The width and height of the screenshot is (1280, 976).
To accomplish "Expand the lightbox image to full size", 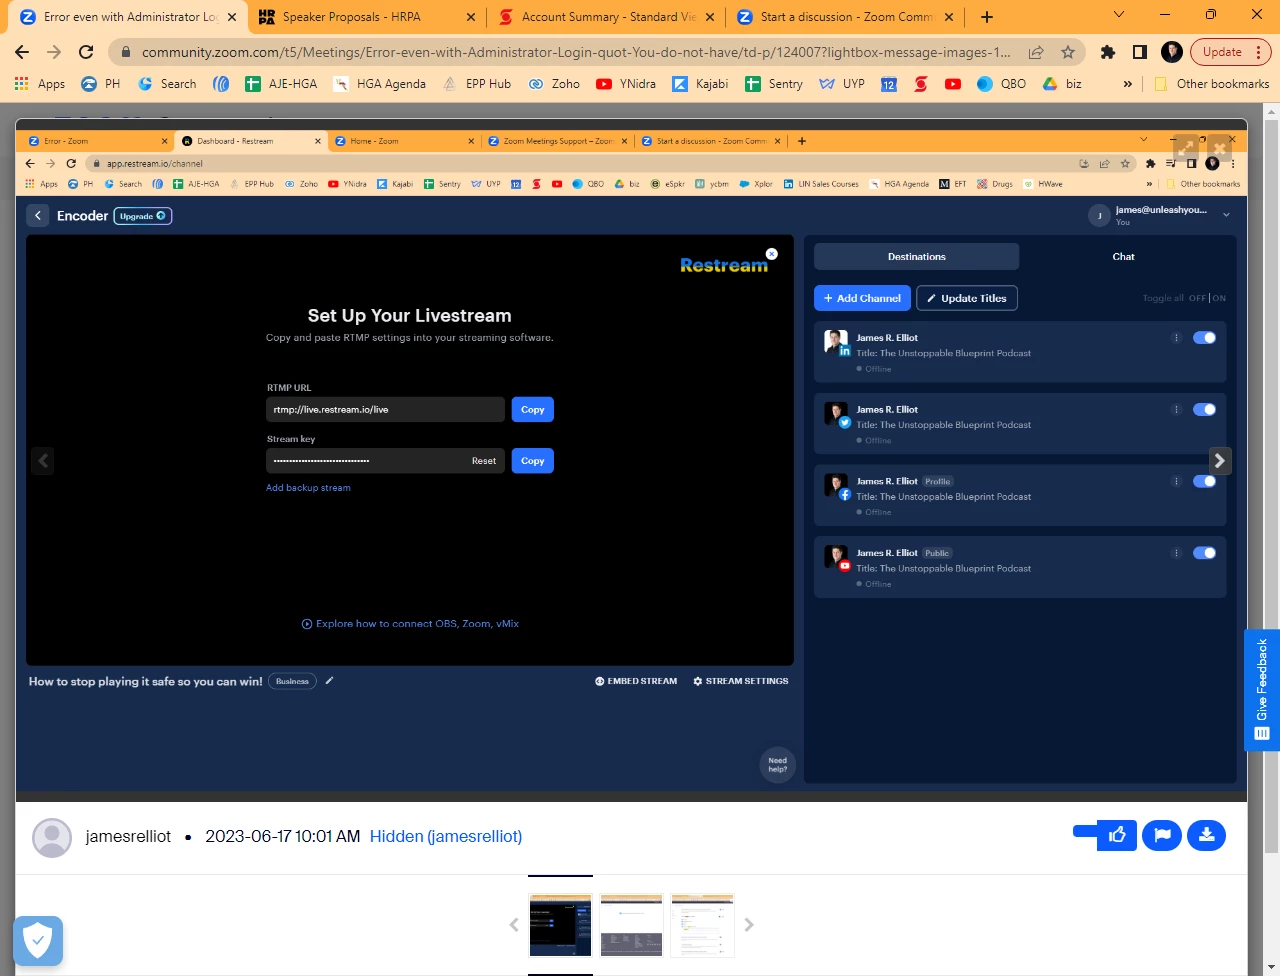I will (x=1186, y=148).
